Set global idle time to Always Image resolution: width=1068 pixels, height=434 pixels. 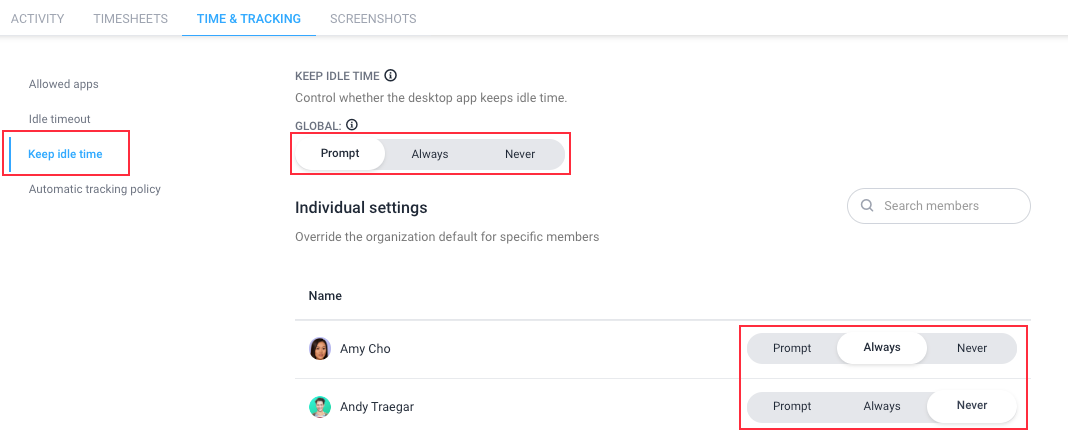(430, 154)
